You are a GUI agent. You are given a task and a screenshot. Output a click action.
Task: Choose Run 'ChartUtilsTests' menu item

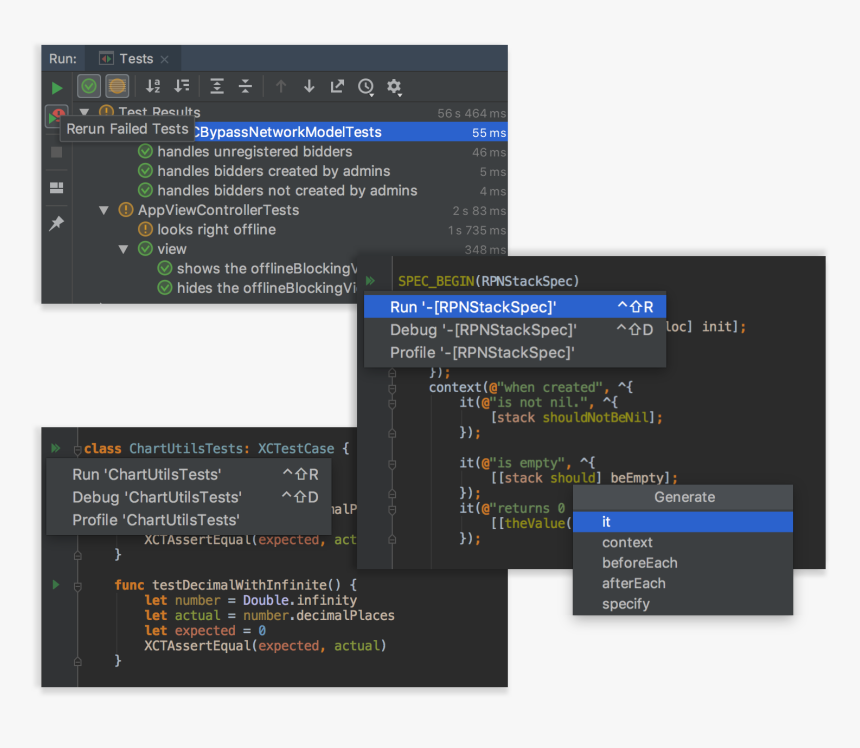(x=189, y=474)
